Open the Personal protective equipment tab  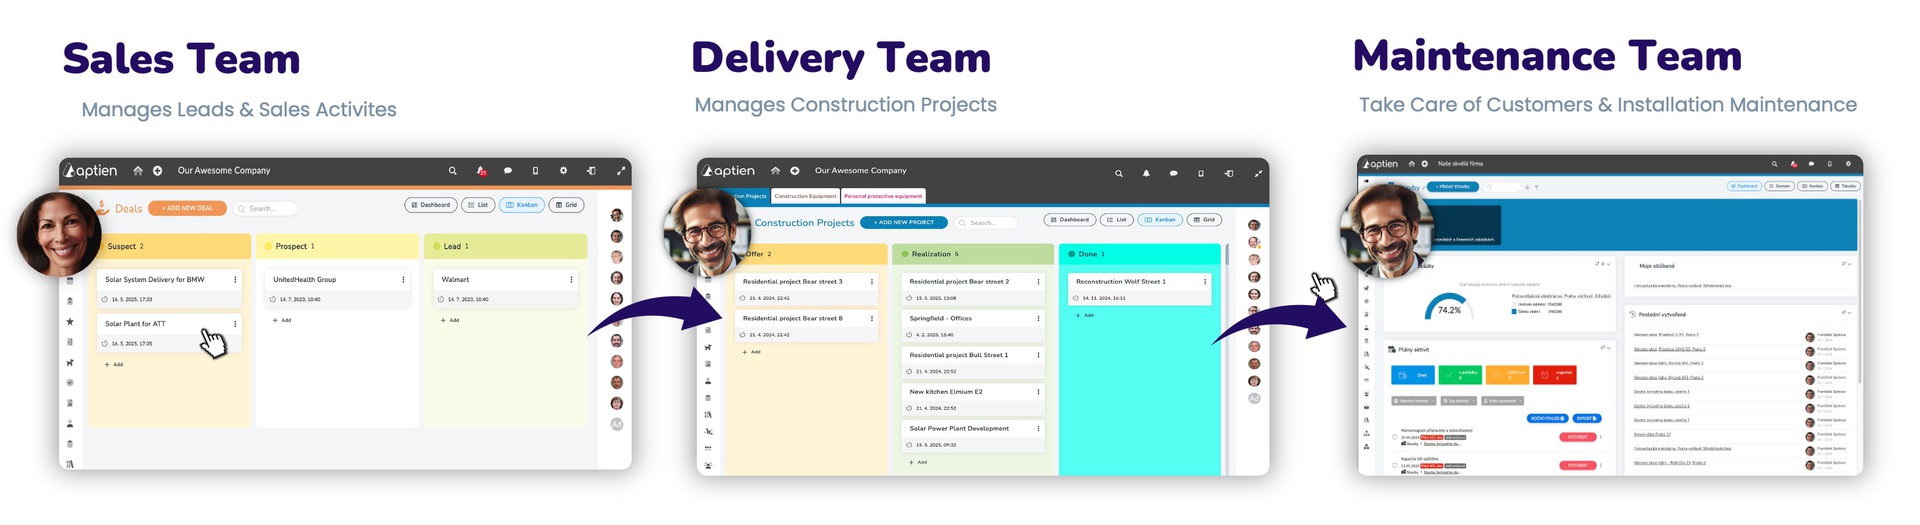click(883, 196)
